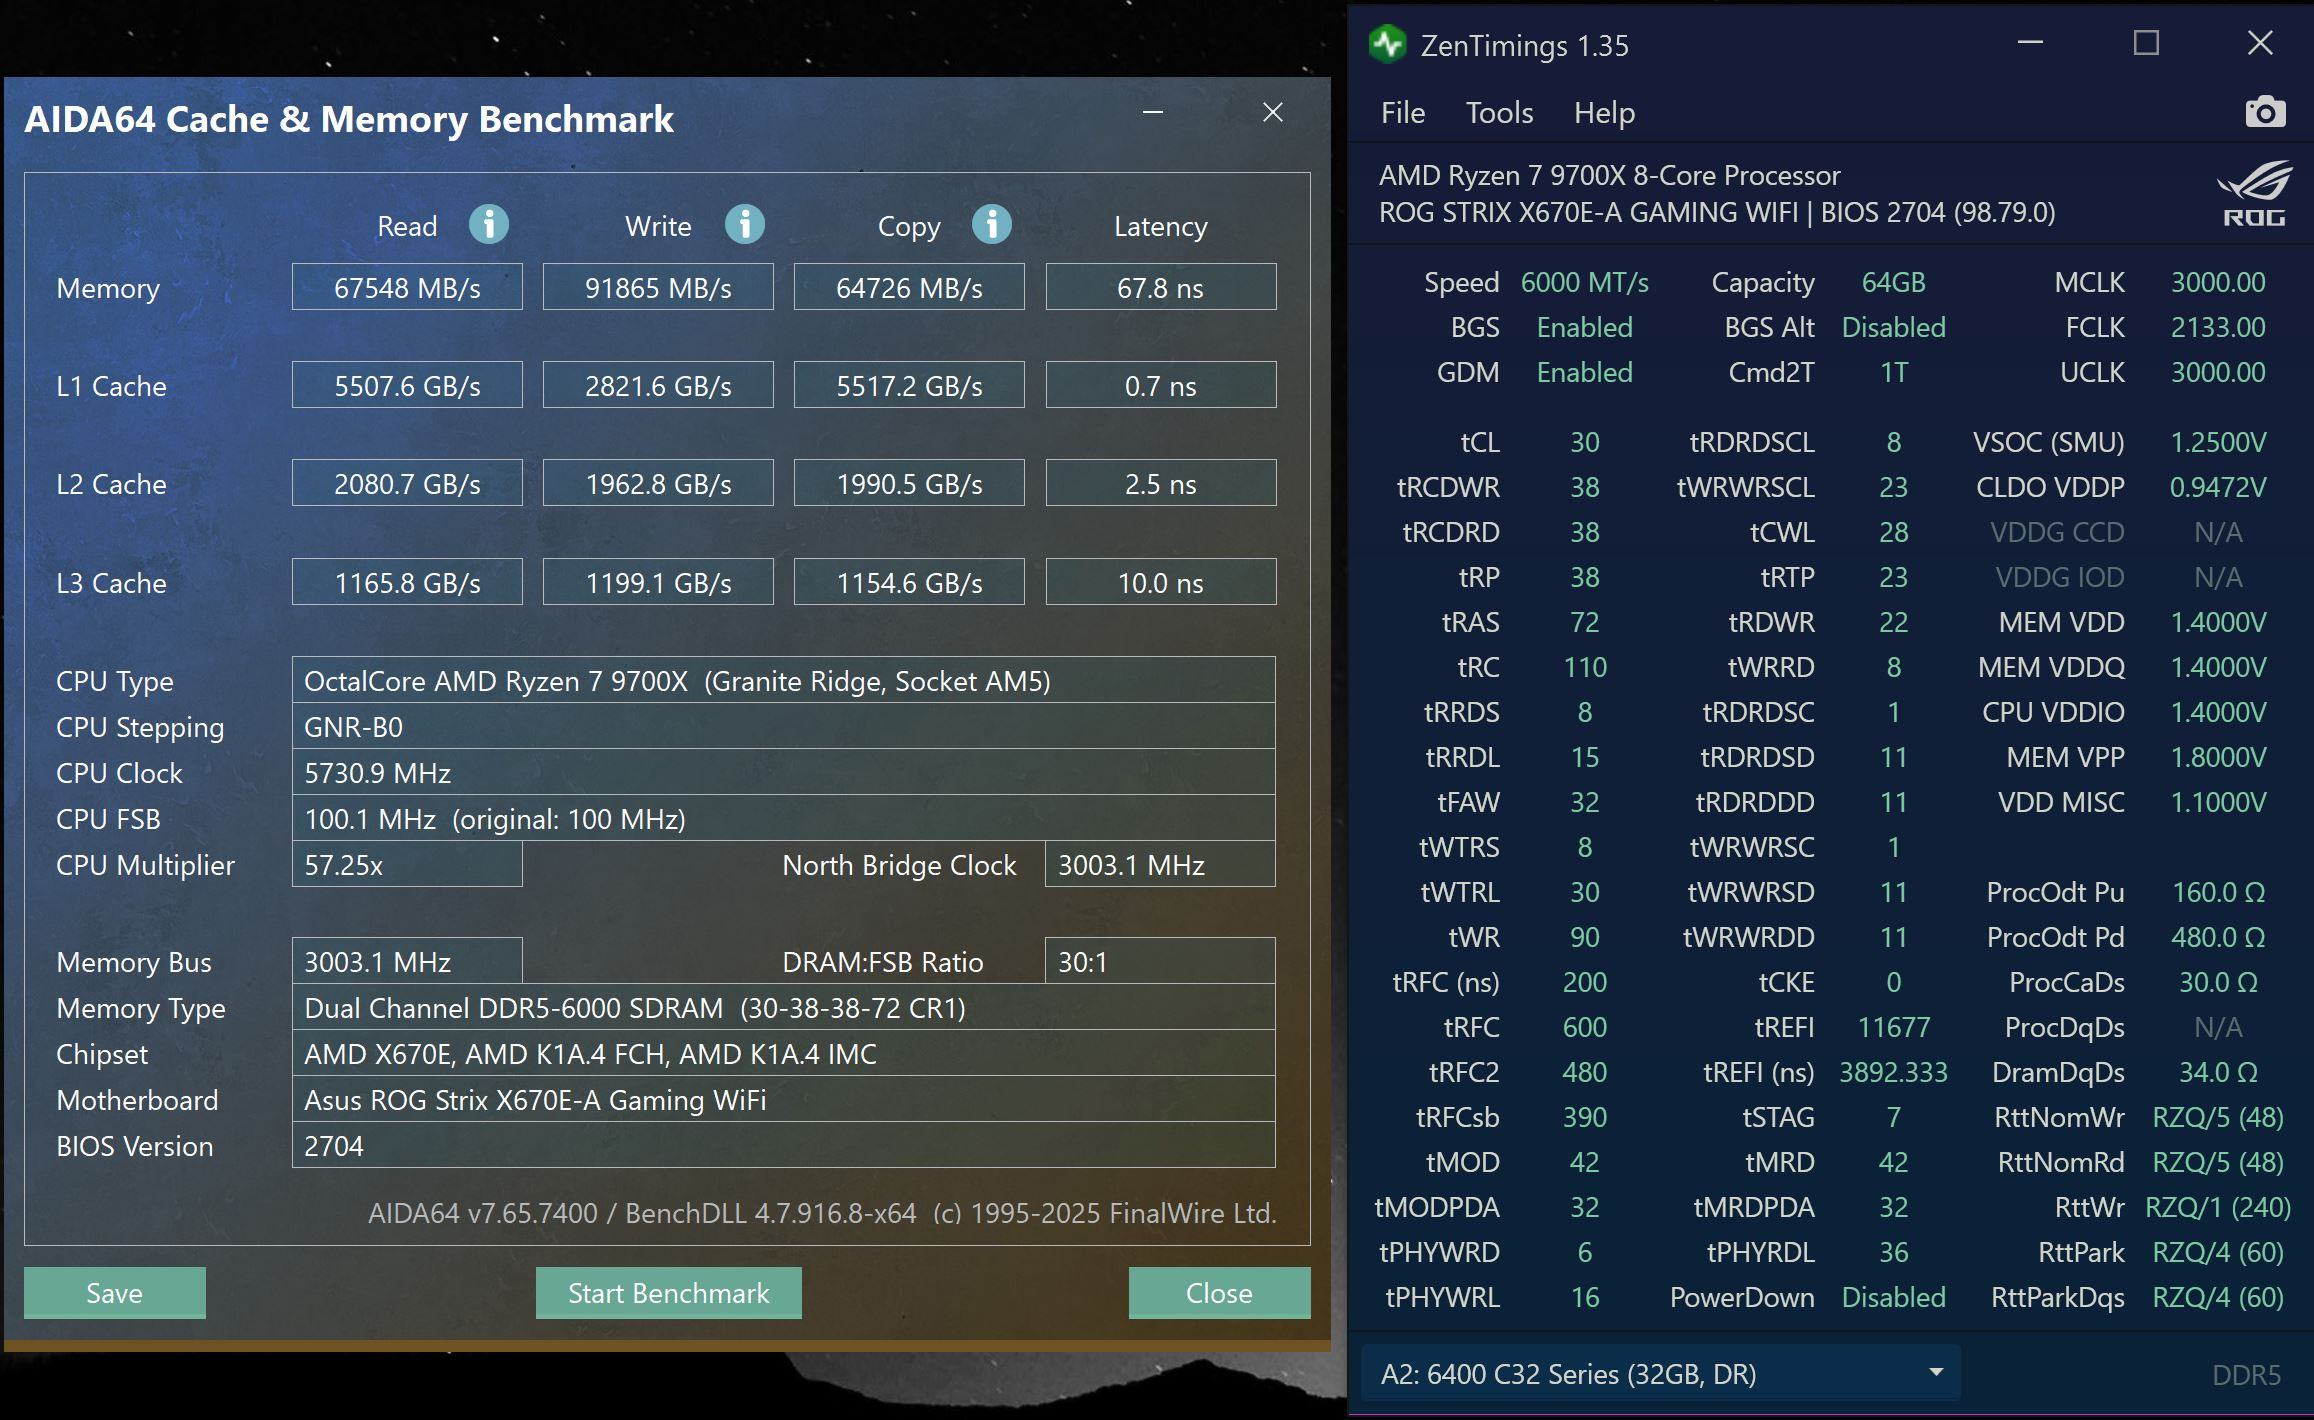Click the Memory Latency value box

coord(1160,288)
